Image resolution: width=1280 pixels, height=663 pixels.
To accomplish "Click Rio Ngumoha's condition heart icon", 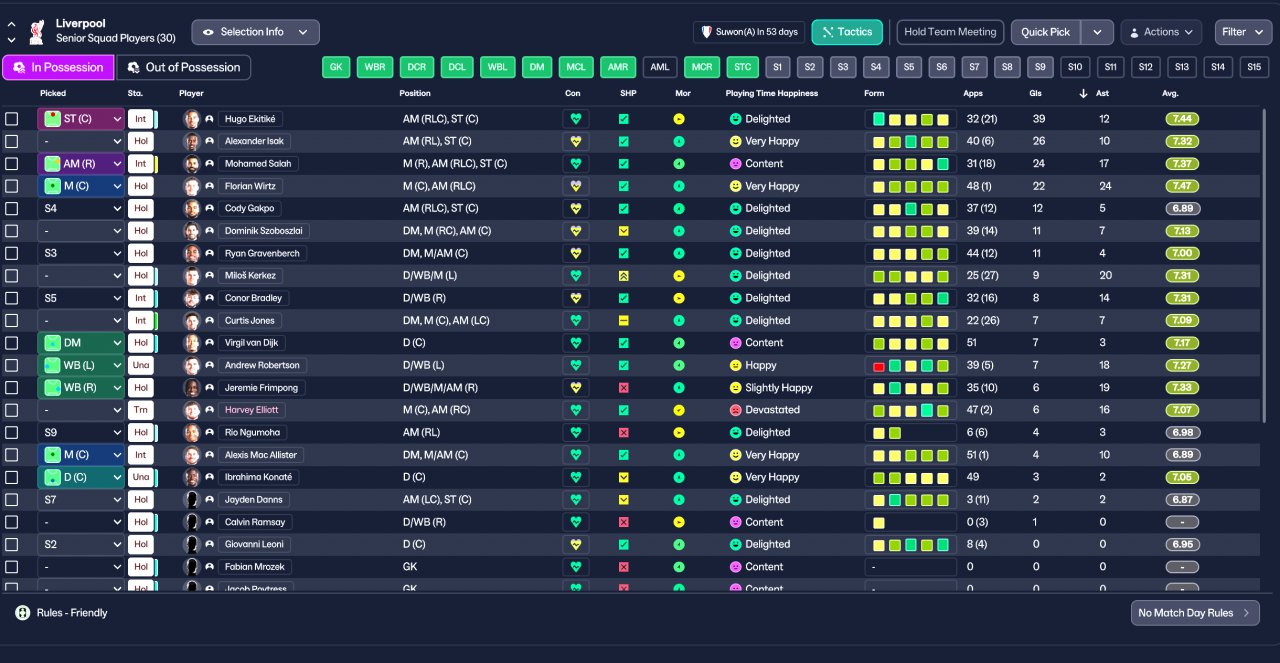I will [x=575, y=433].
